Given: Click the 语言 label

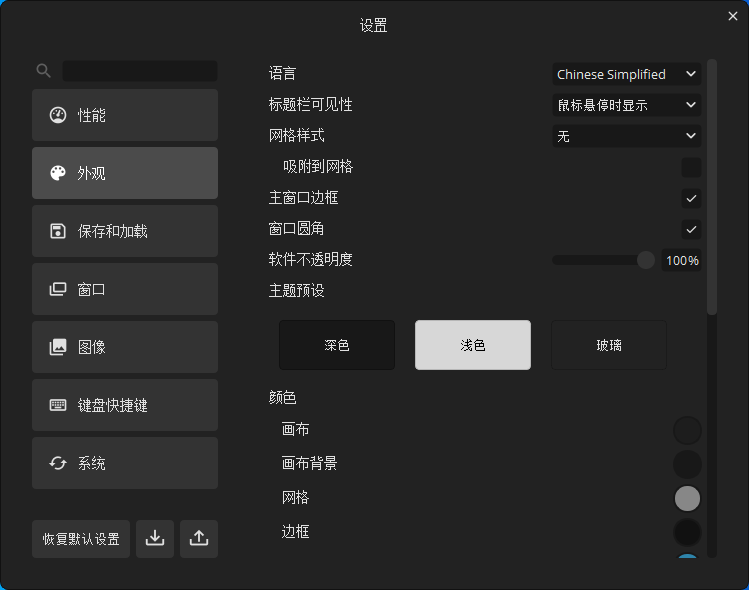Looking at the screenshot, I should click(283, 74).
